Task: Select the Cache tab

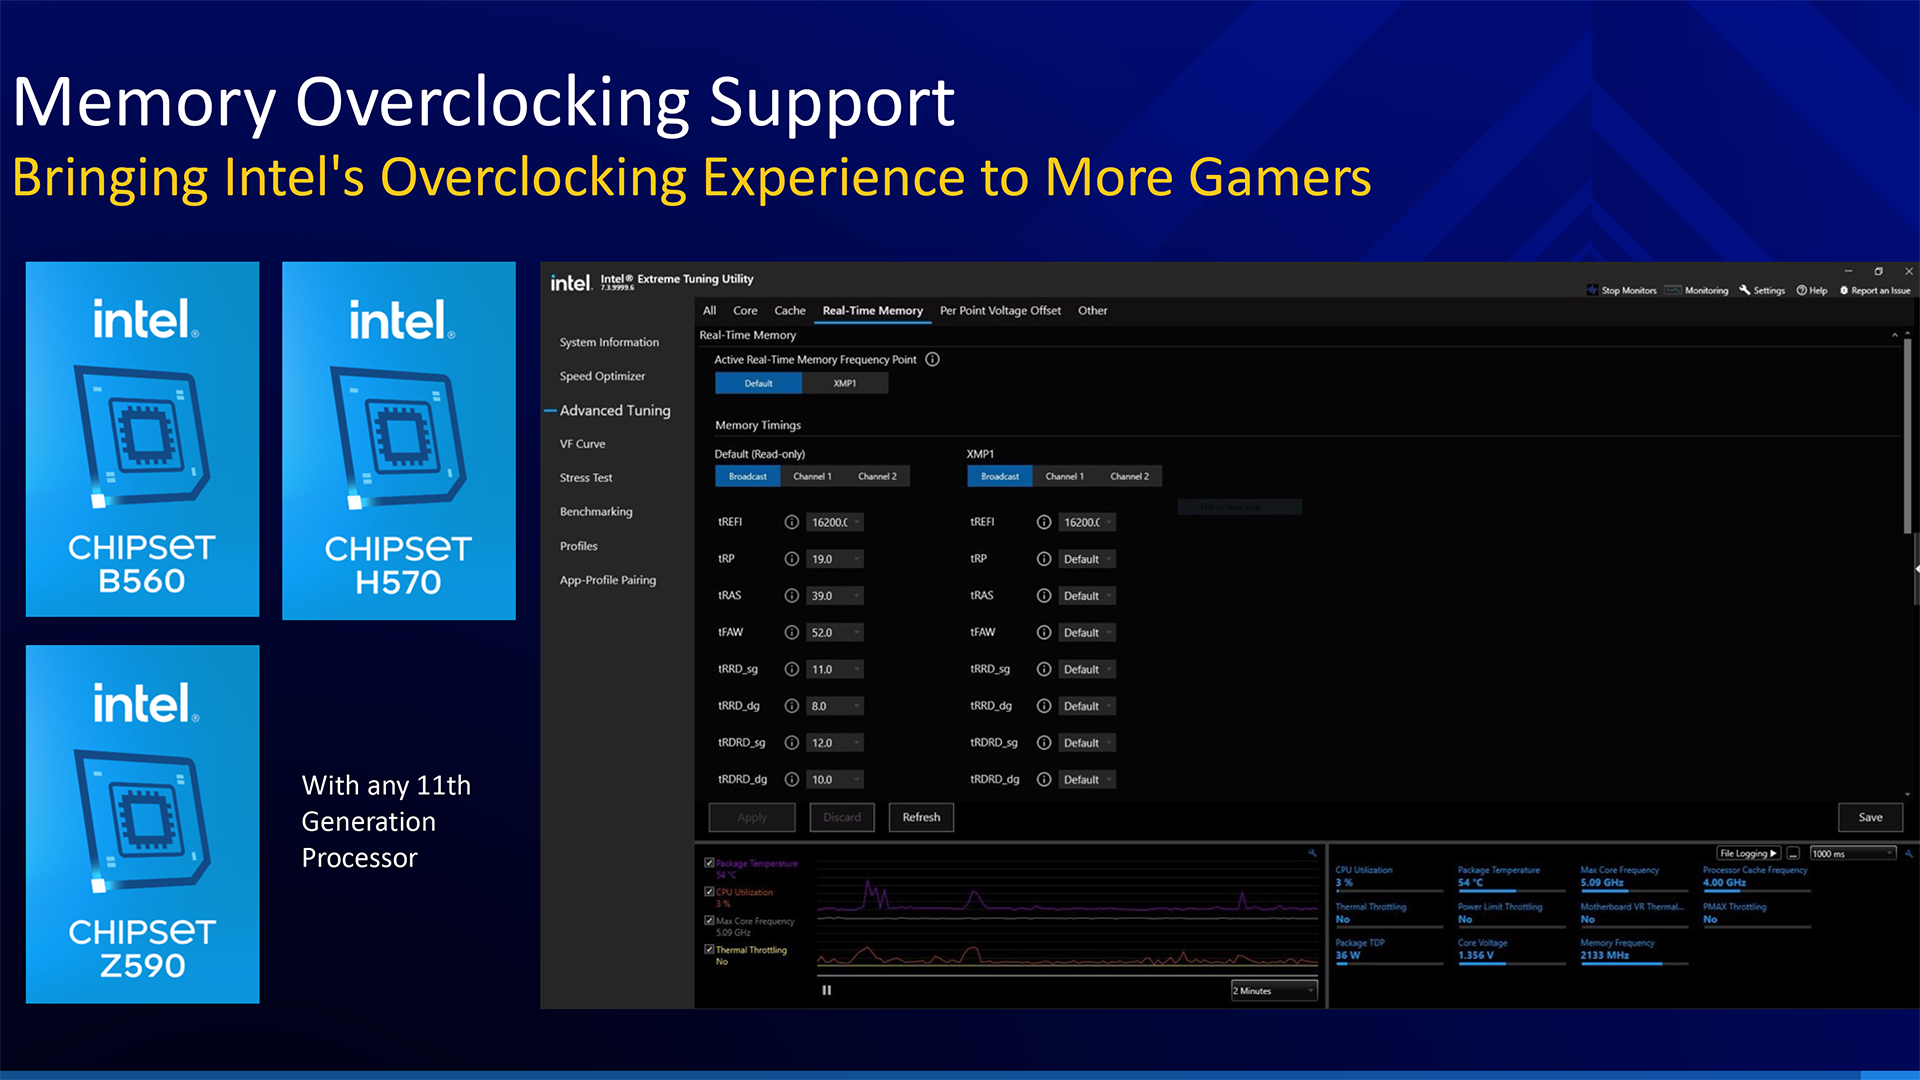Action: [x=789, y=311]
